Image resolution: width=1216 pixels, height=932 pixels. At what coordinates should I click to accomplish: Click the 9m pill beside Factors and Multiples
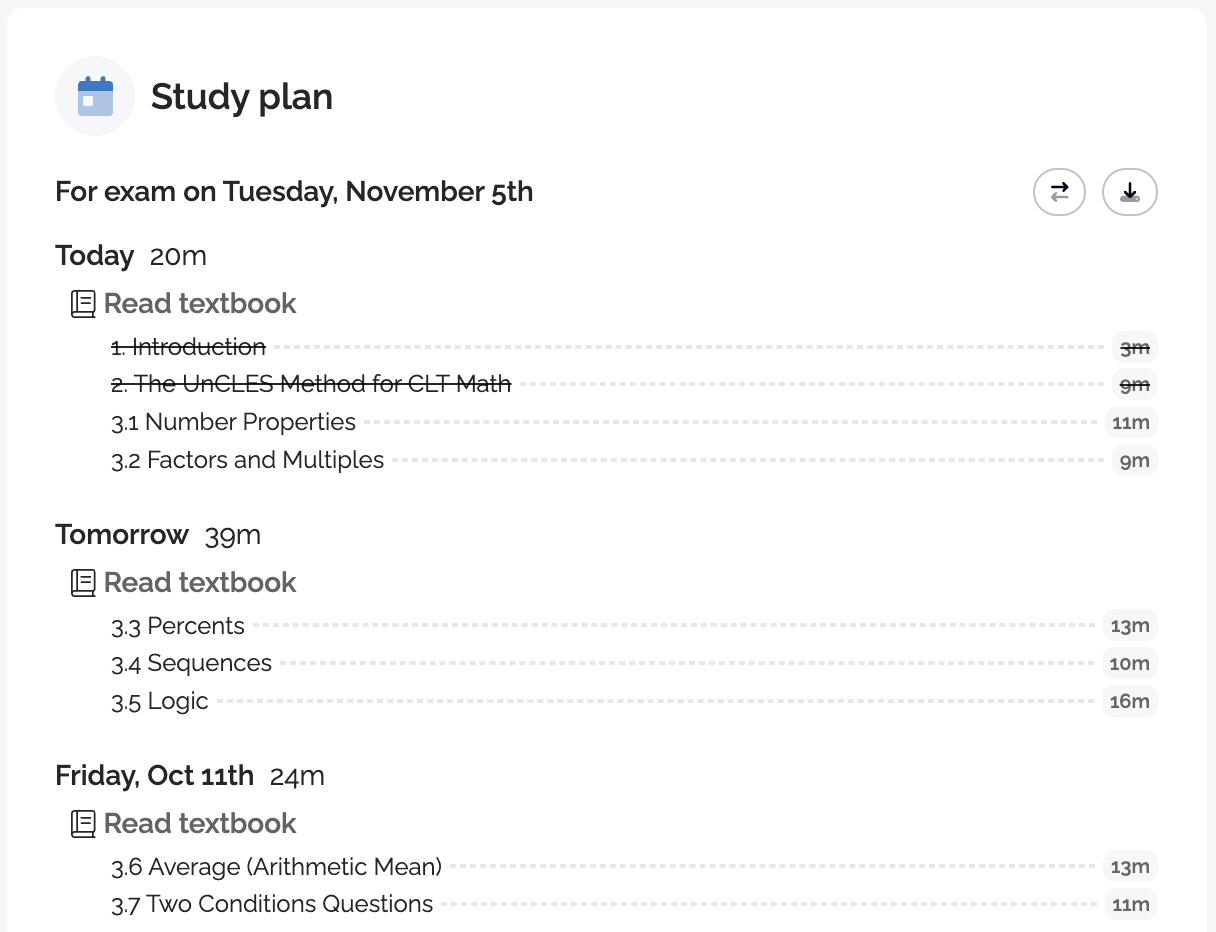[1134, 460]
